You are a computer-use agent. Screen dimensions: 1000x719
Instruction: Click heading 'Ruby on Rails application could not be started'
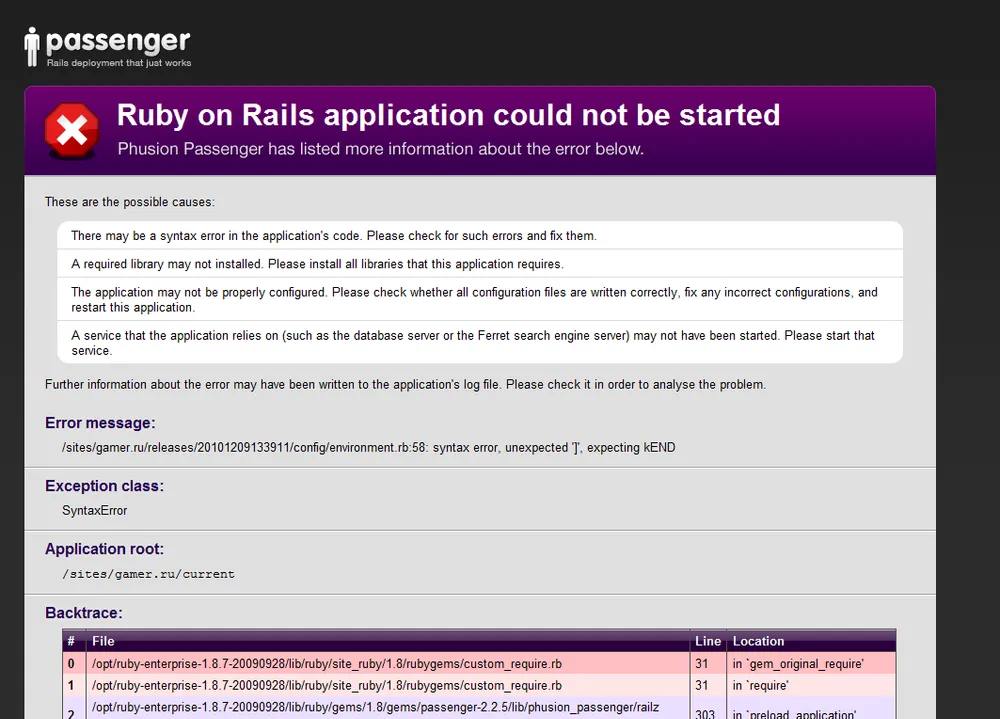click(448, 115)
